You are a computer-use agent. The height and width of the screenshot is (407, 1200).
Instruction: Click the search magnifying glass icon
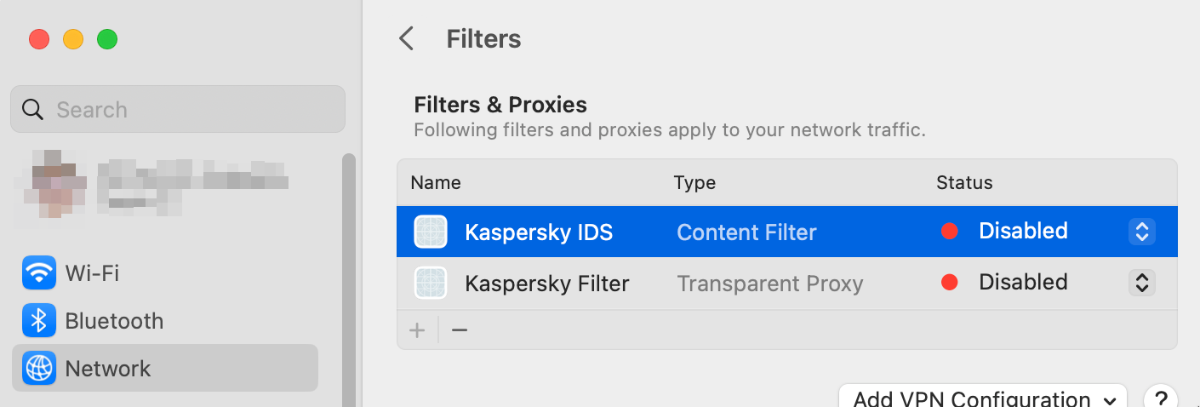click(33, 110)
